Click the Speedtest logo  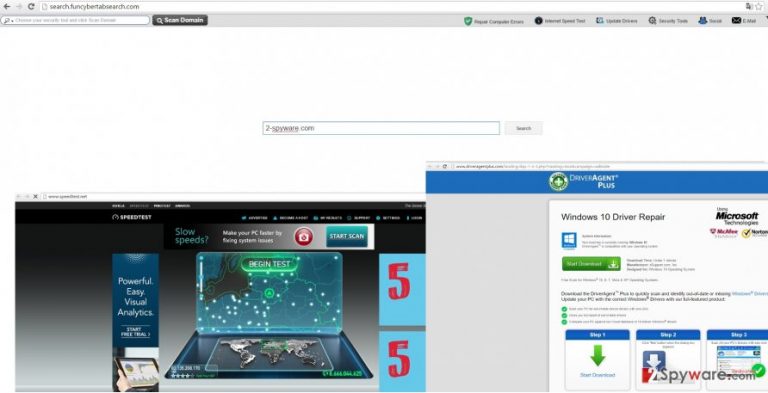(132, 217)
